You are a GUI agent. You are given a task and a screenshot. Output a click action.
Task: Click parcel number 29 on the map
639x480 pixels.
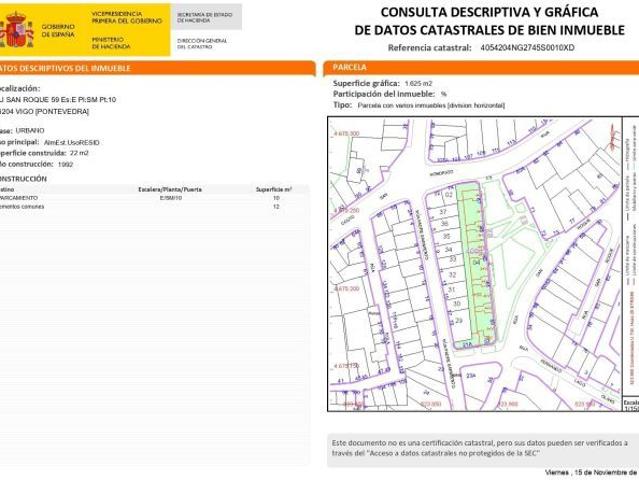click(458, 321)
